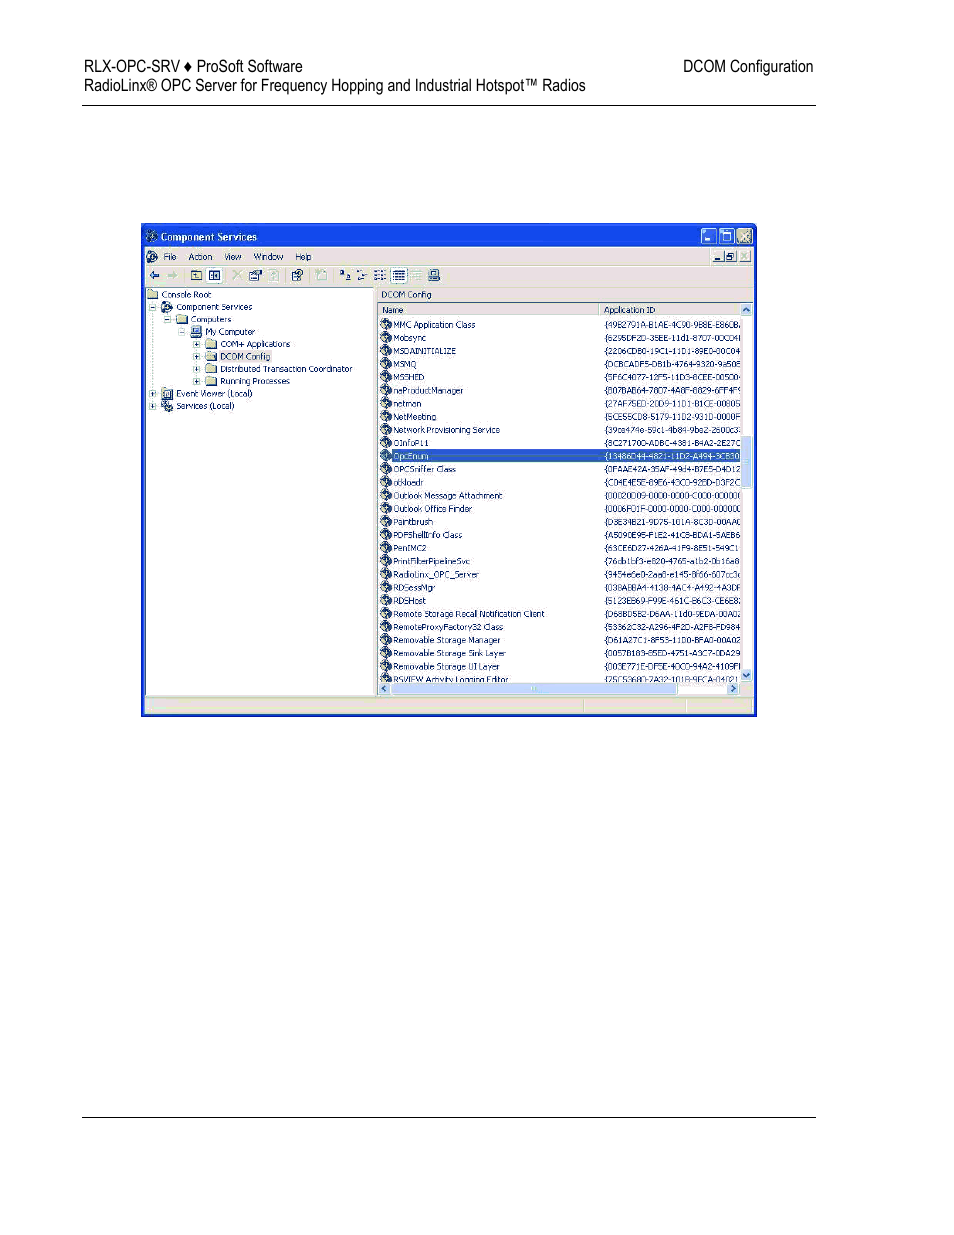Click the Console Root folder icon
The width and height of the screenshot is (954, 1235).
click(153, 294)
